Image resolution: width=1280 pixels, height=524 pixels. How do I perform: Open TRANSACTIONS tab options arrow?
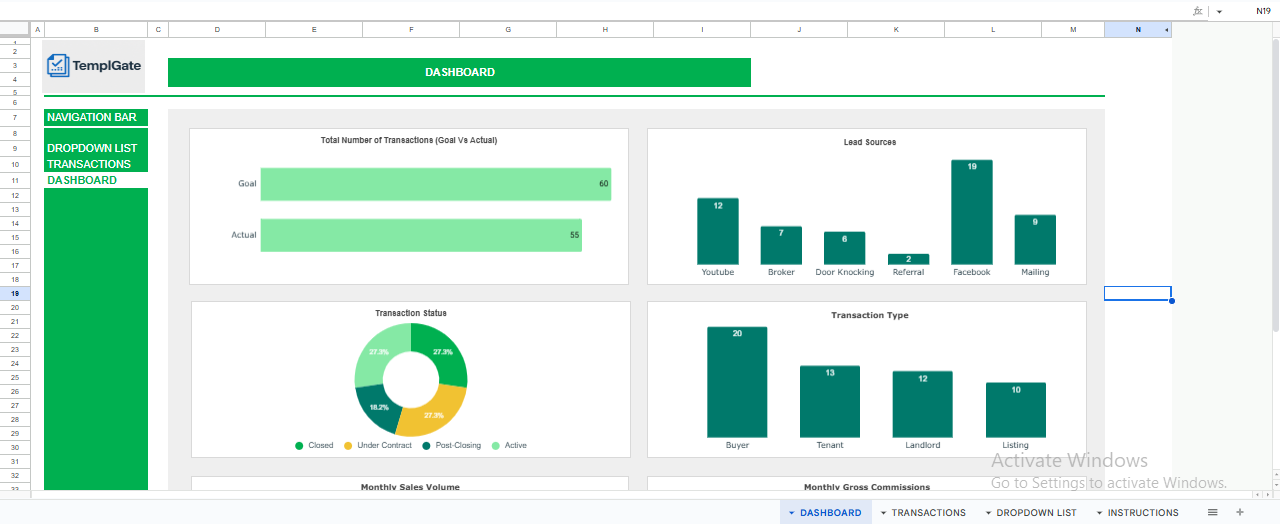[x=883, y=513]
